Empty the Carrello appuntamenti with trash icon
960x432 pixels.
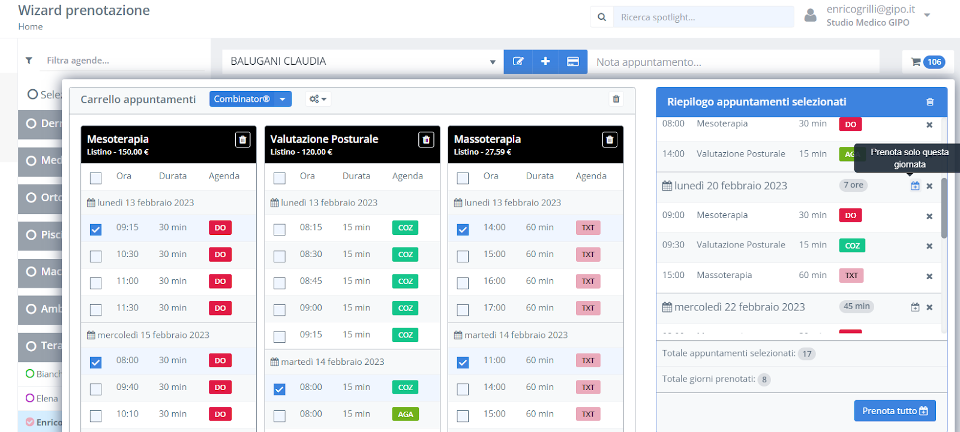point(616,99)
